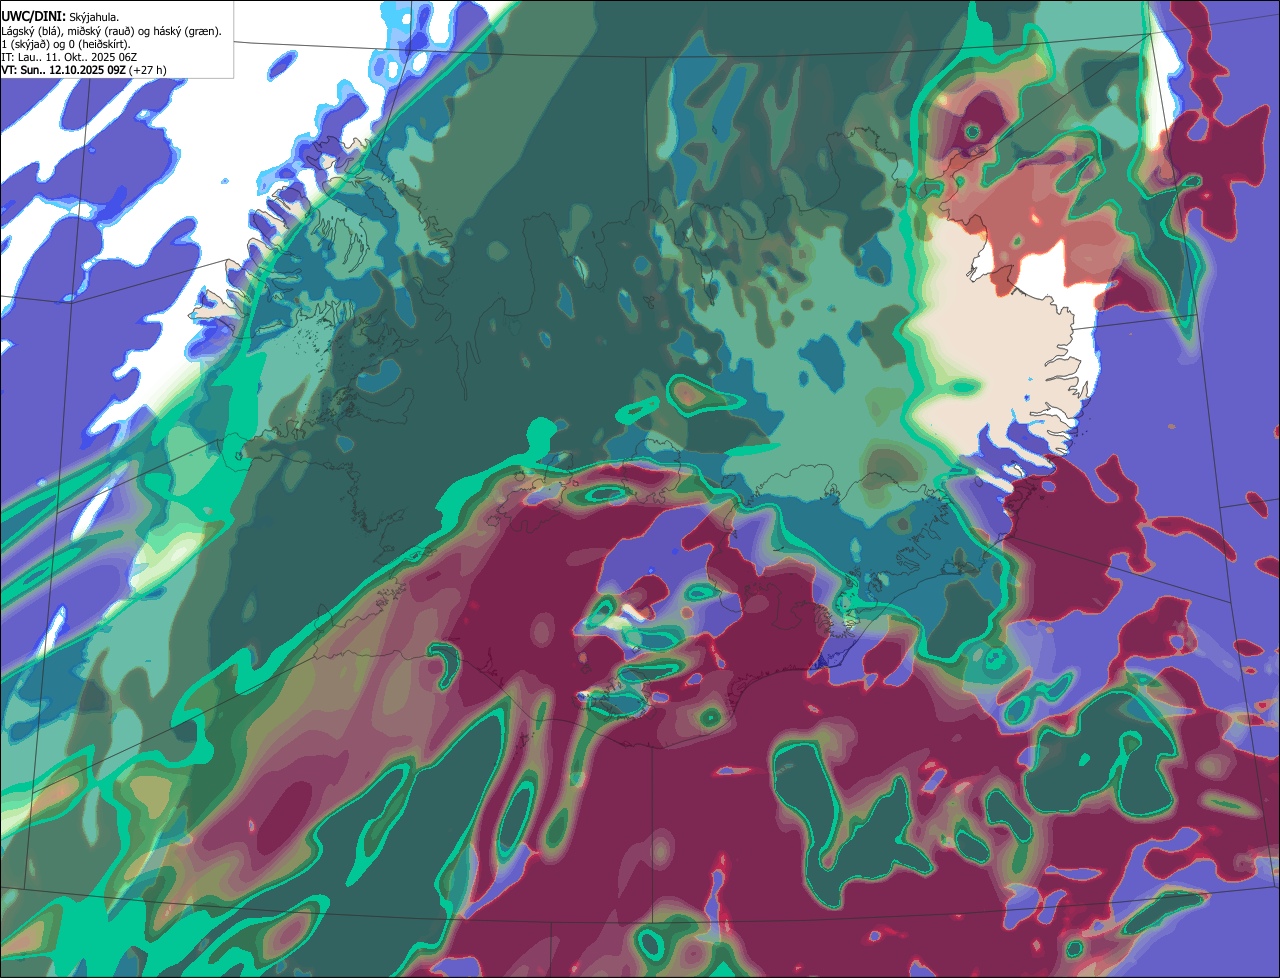Click the "miðský (rauð)" legend text
The height and width of the screenshot is (978, 1280).
tap(100, 32)
